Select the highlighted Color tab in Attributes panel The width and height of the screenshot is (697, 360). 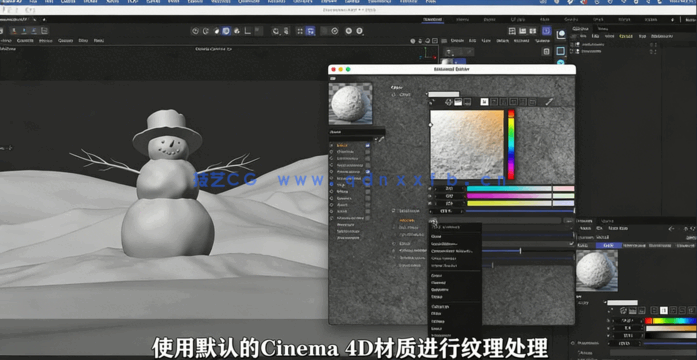609,245
